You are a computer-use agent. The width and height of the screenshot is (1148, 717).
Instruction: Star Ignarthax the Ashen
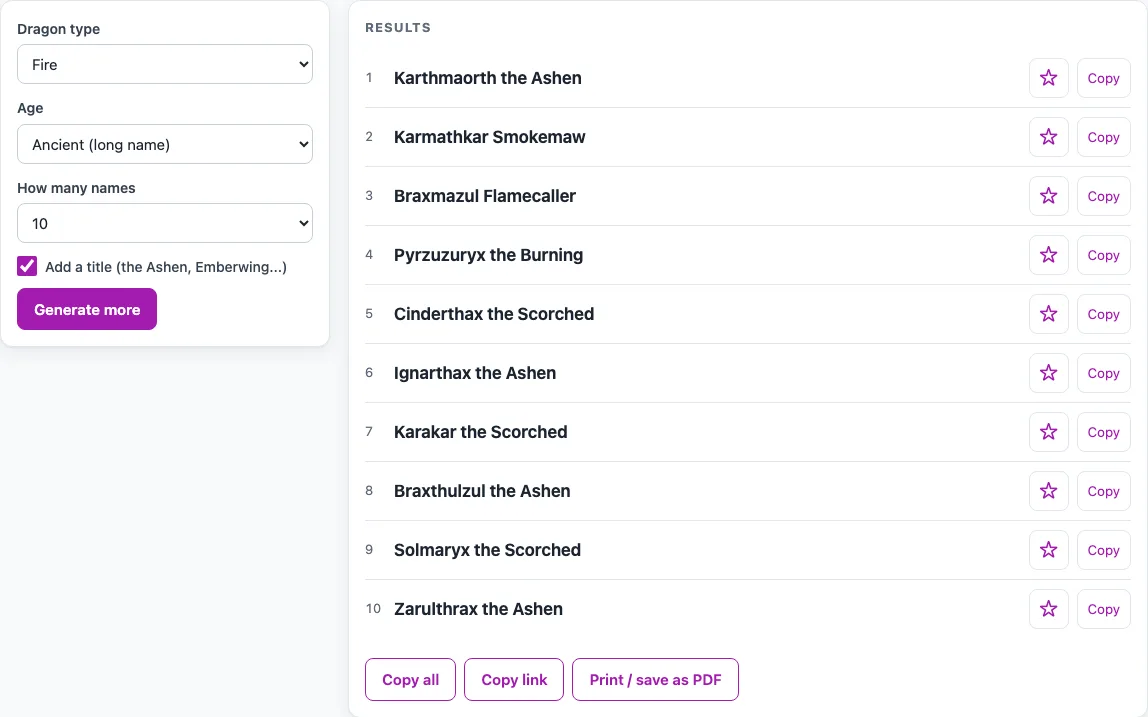pyautogui.click(x=1048, y=373)
